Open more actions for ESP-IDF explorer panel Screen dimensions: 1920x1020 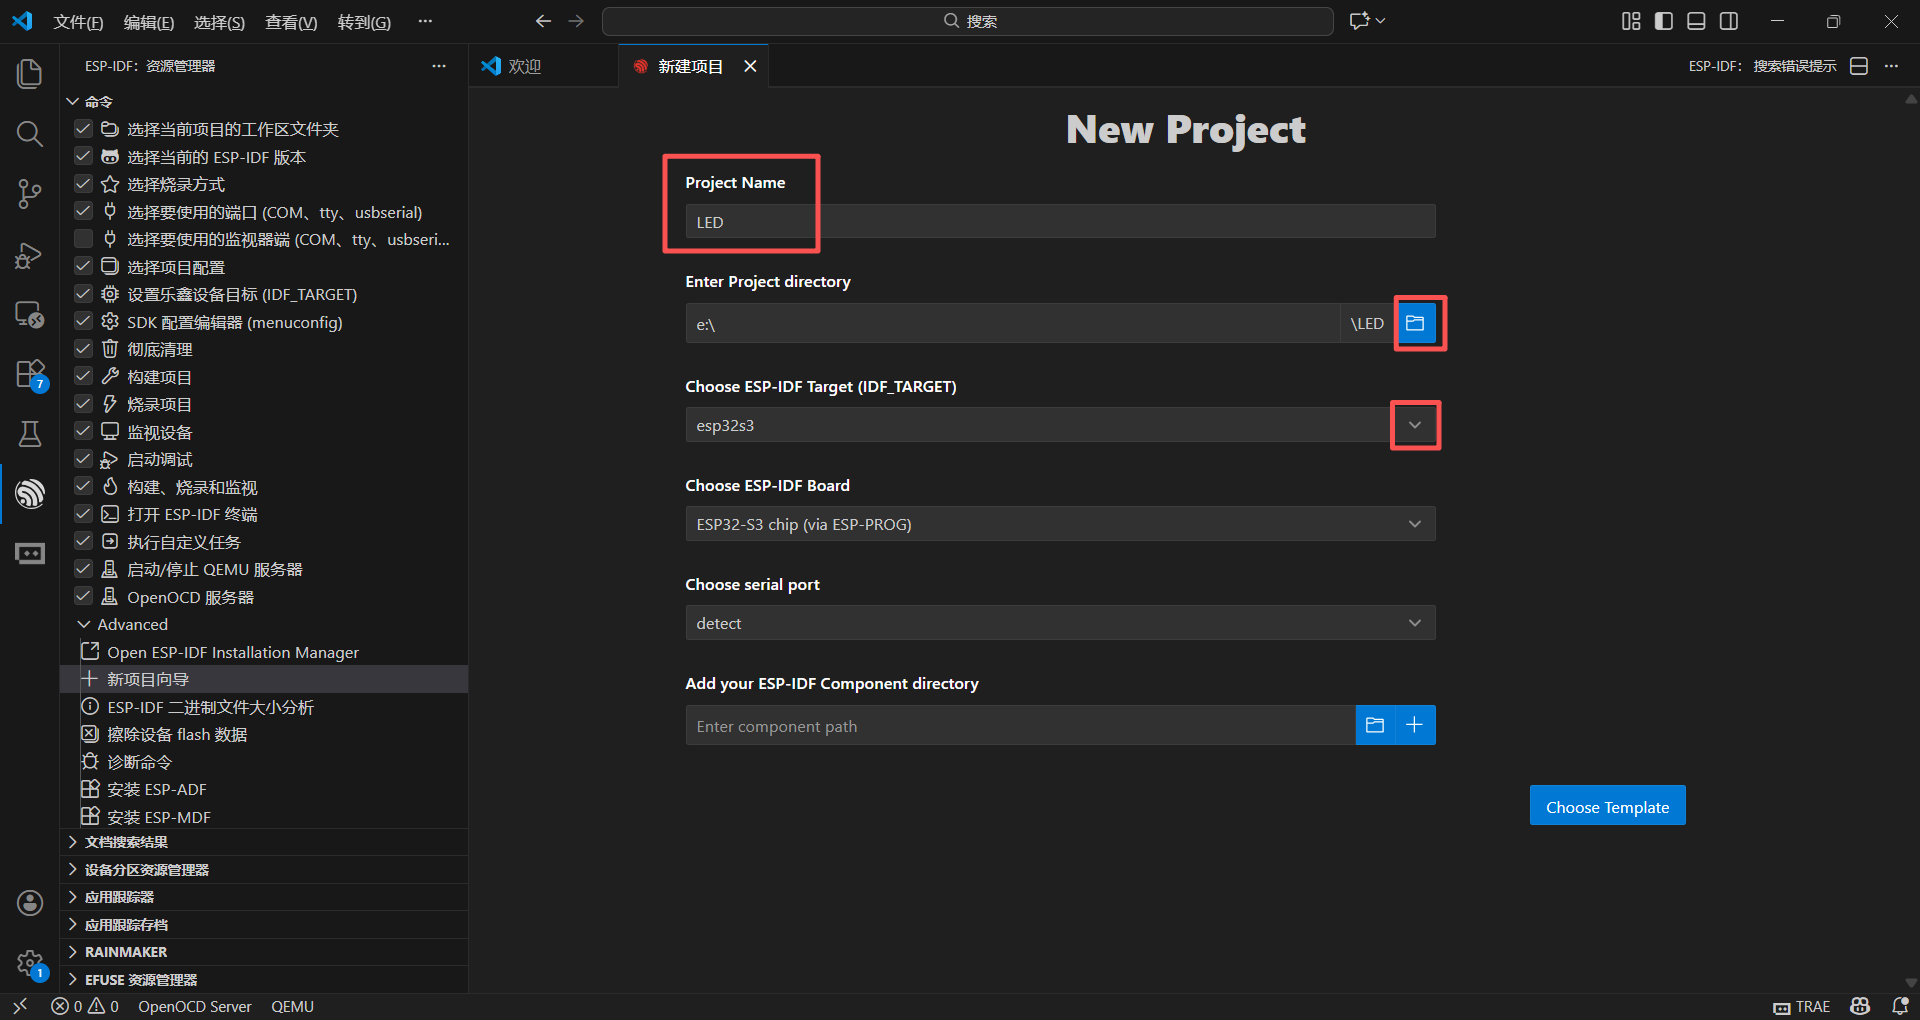tap(439, 66)
